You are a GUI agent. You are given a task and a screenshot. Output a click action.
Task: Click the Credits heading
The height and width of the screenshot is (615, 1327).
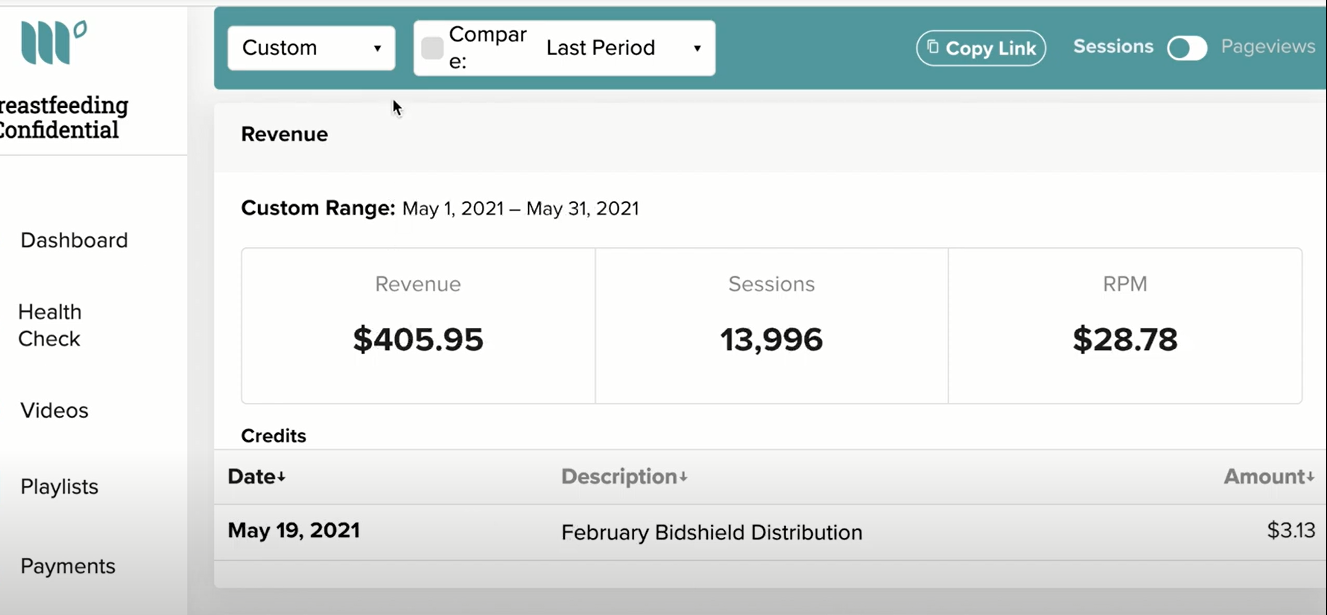pyautogui.click(x=274, y=436)
